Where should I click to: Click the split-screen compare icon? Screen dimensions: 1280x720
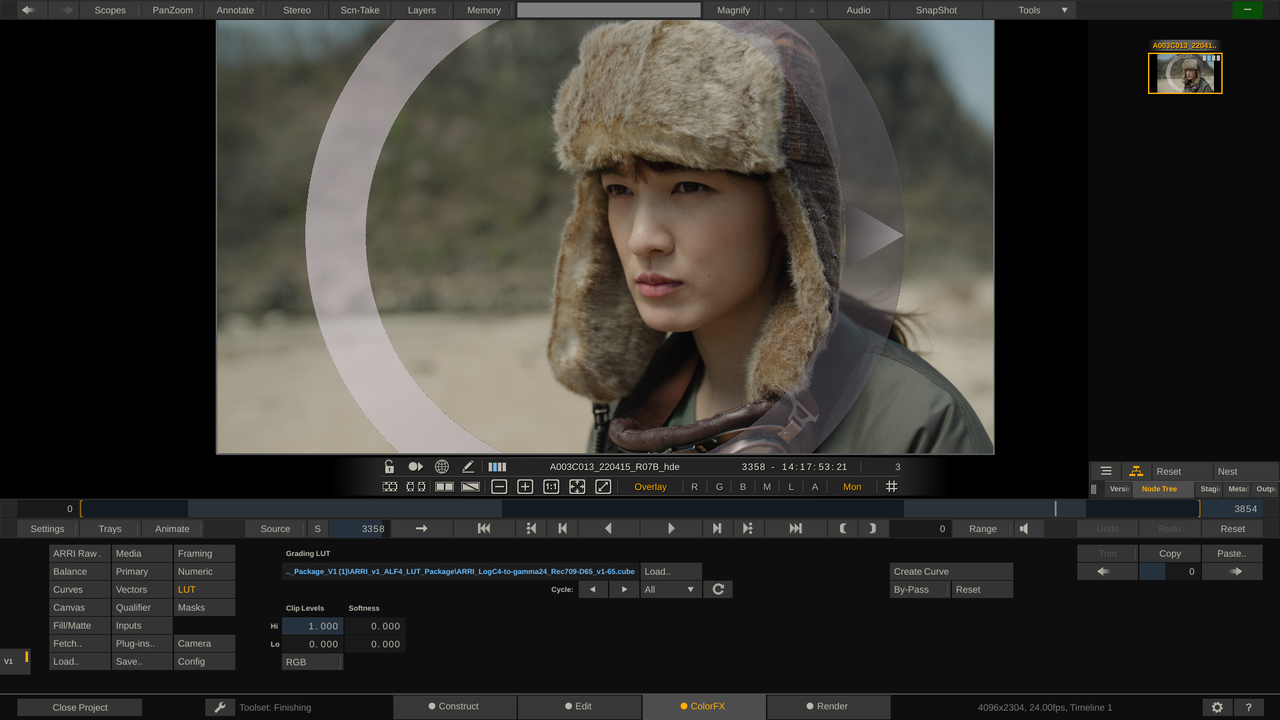[444, 487]
